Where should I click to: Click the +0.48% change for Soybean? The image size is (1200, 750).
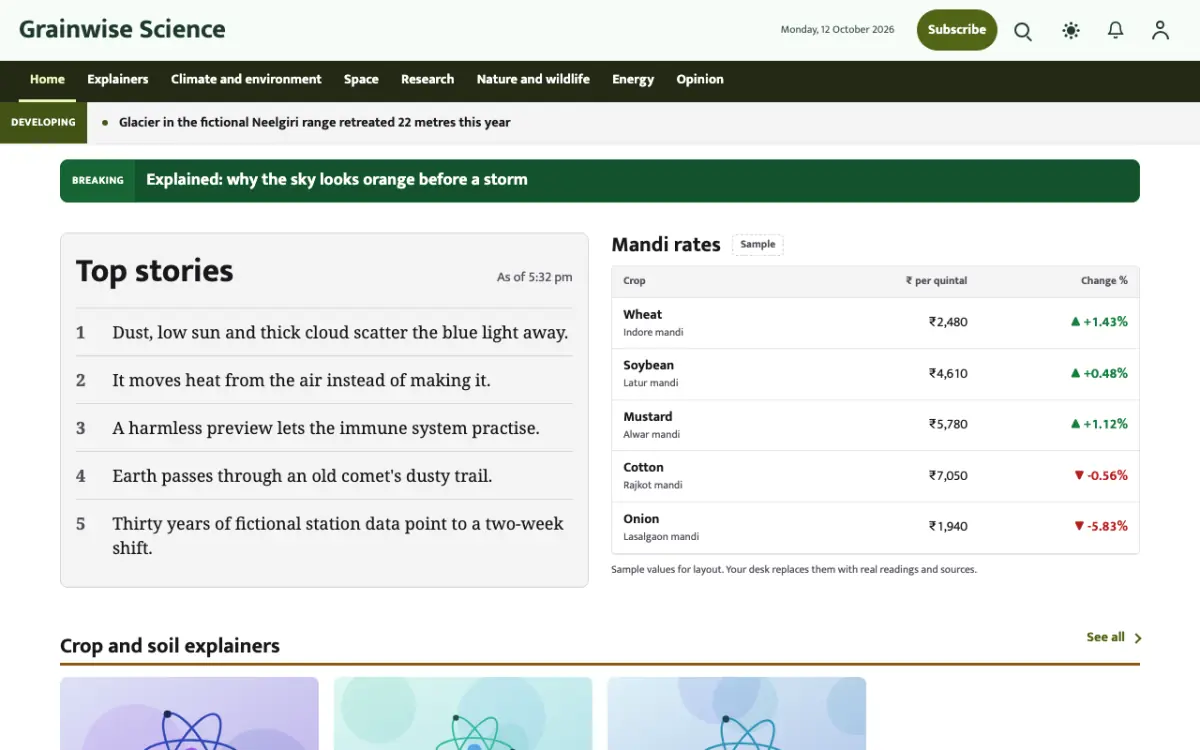(1099, 373)
